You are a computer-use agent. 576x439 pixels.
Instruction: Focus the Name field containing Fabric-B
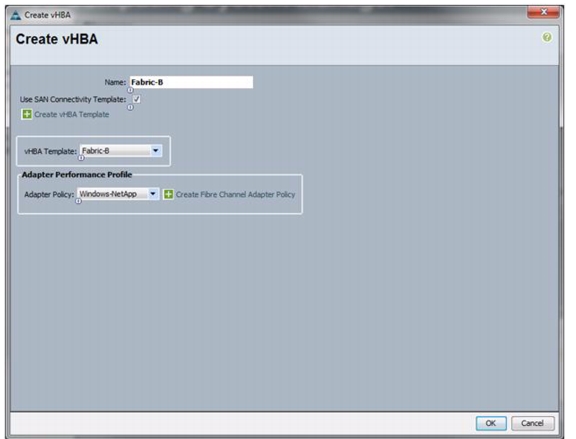(191, 82)
